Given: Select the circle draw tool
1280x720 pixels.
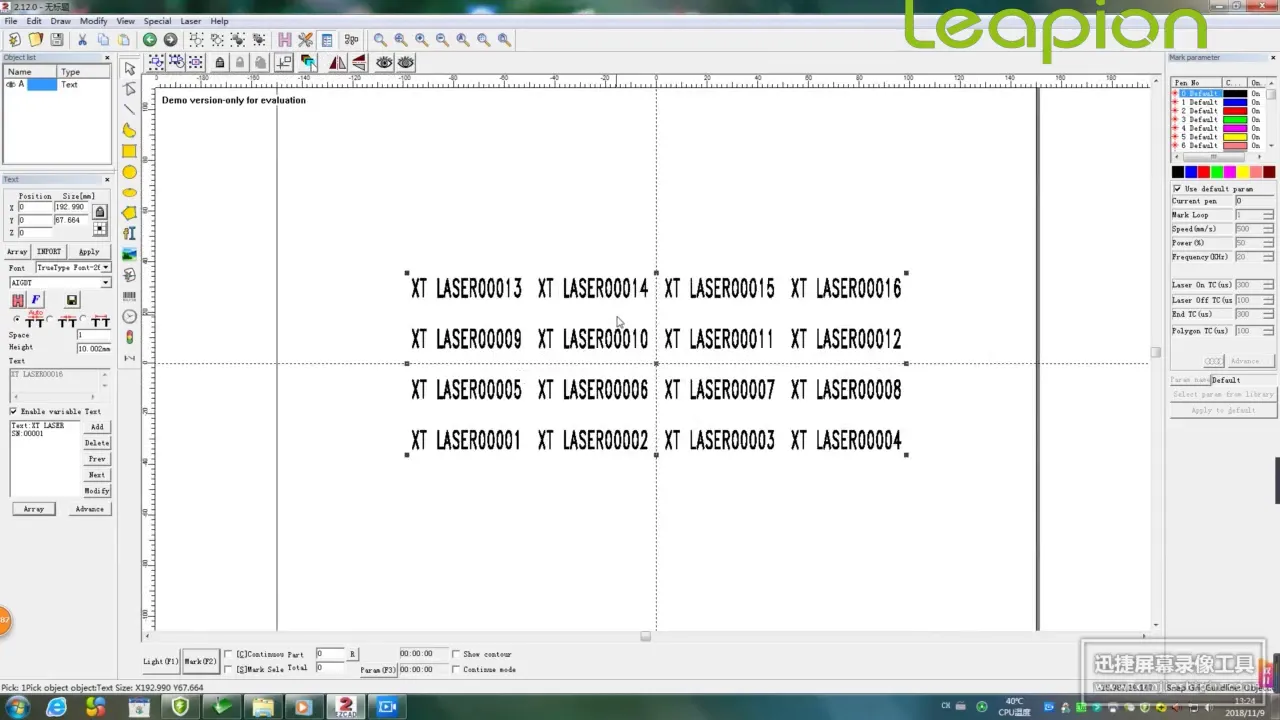Looking at the screenshot, I should tap(129, 172).
